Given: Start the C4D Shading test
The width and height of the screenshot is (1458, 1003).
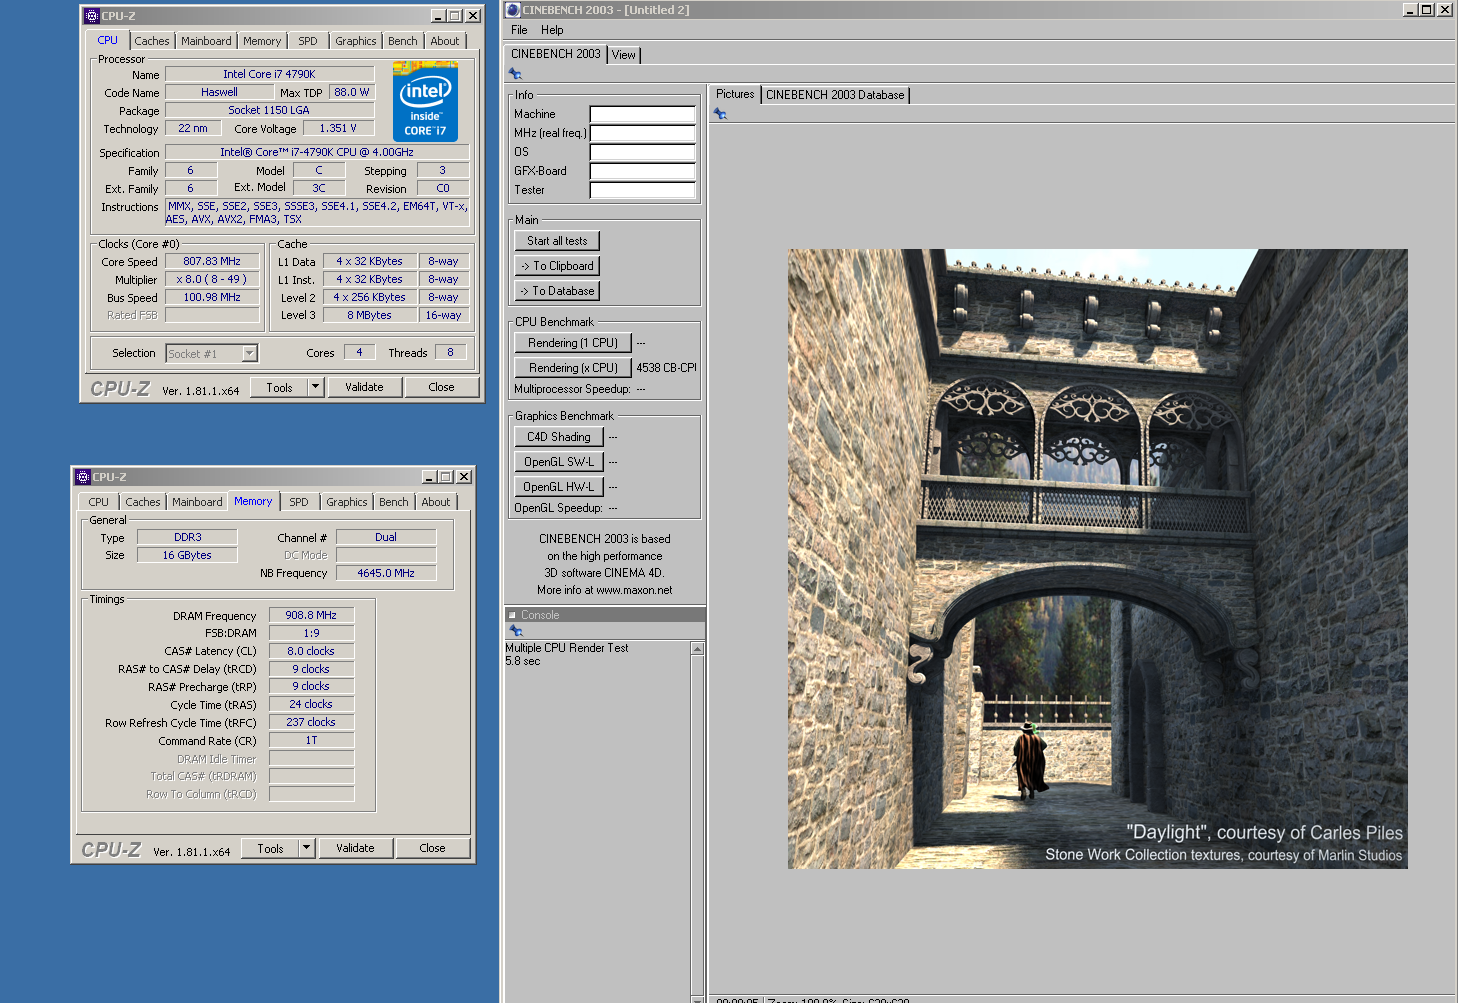Looking at the screenshot, I should [x=559, y=437].
